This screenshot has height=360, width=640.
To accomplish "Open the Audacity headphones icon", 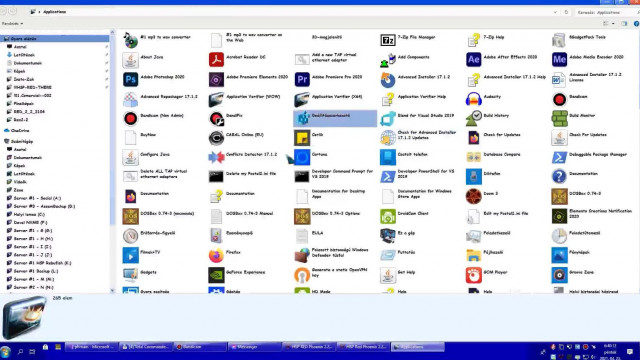I will 473,99.
